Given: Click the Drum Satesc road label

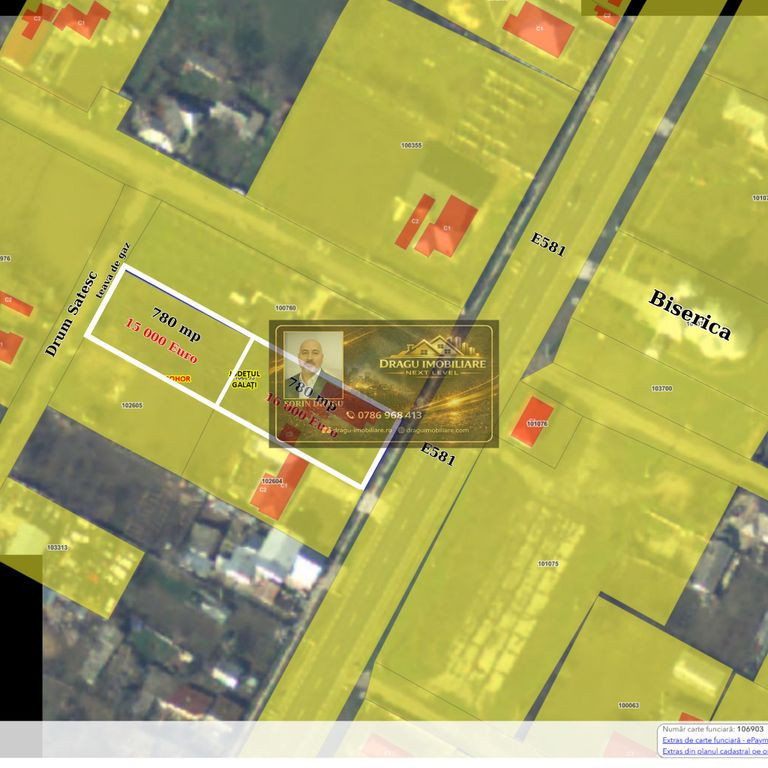Looking at the screenshot, I should click(70, 315).
